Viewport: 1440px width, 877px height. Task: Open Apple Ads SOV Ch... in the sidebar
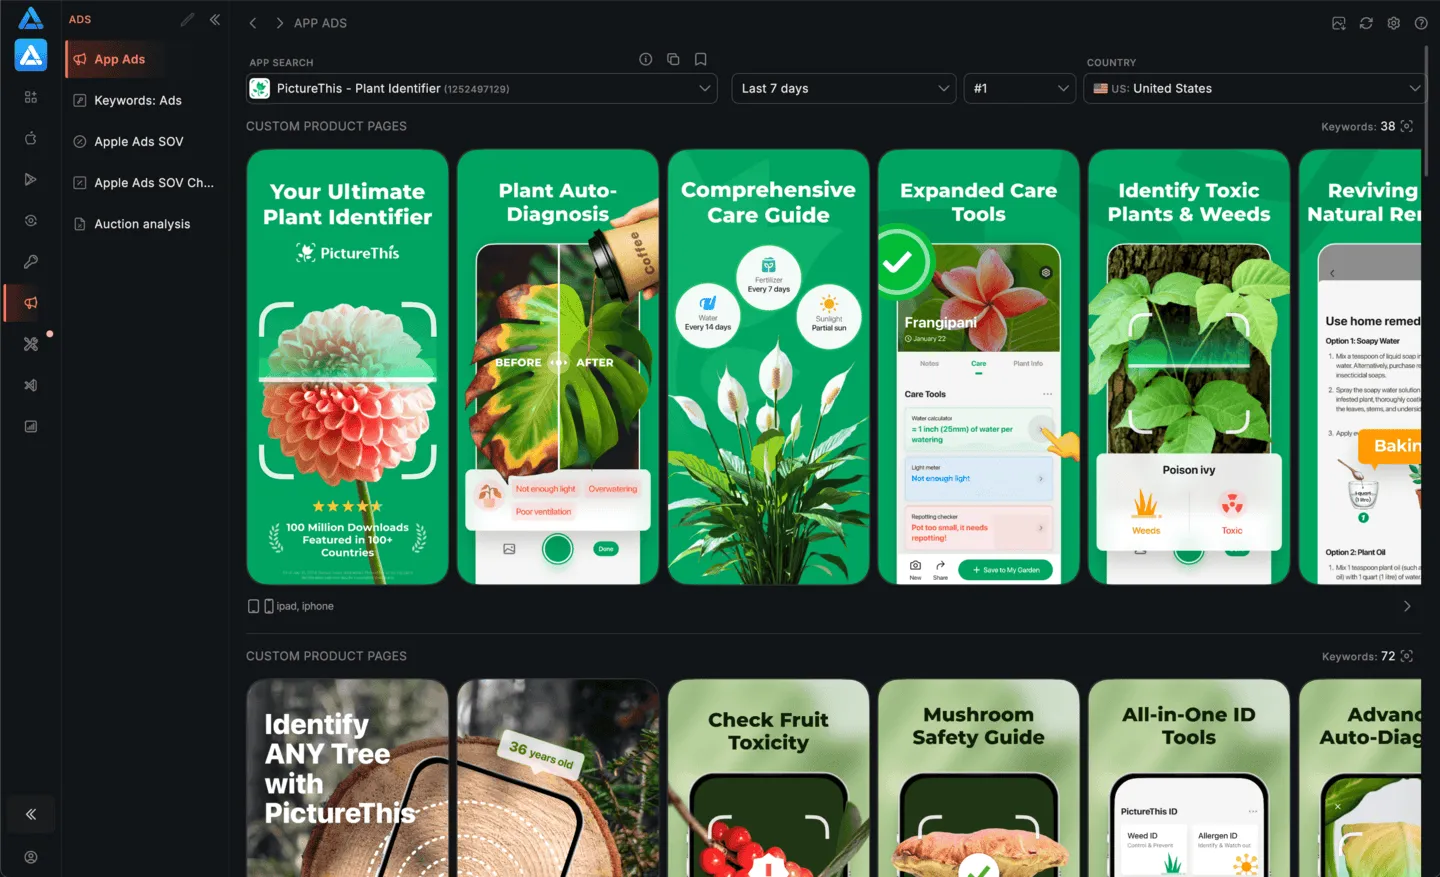coord(145,183)
